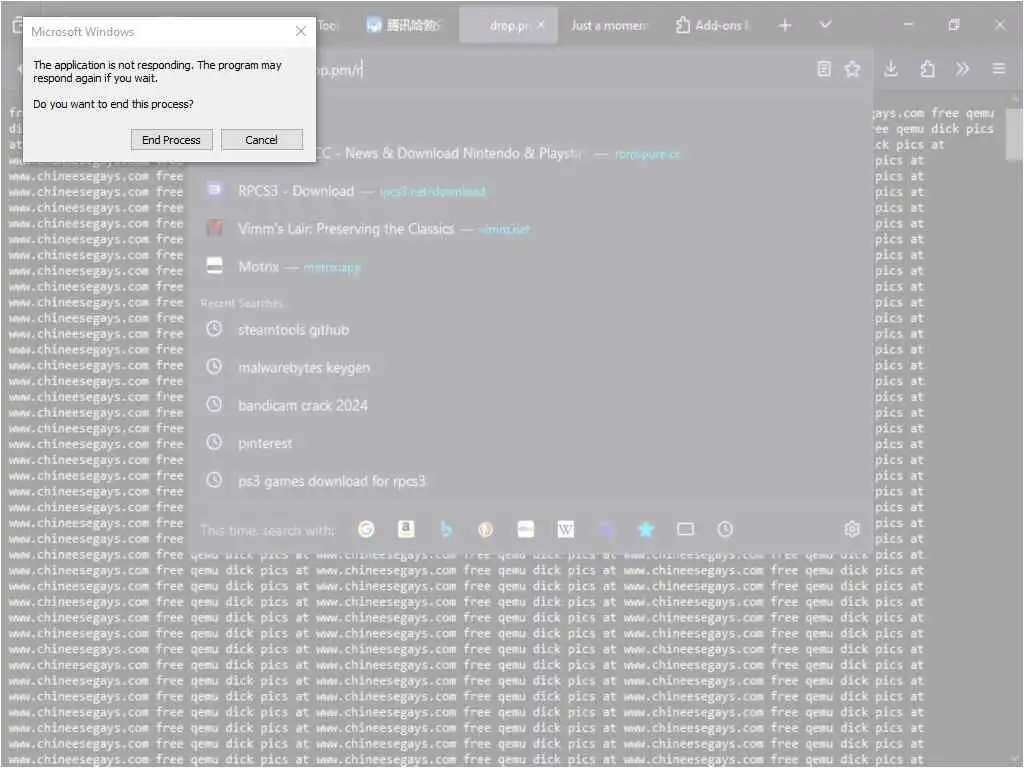Search with Wikipedia one-off icon
The image size is (1024, 768).
click(566, 529)
